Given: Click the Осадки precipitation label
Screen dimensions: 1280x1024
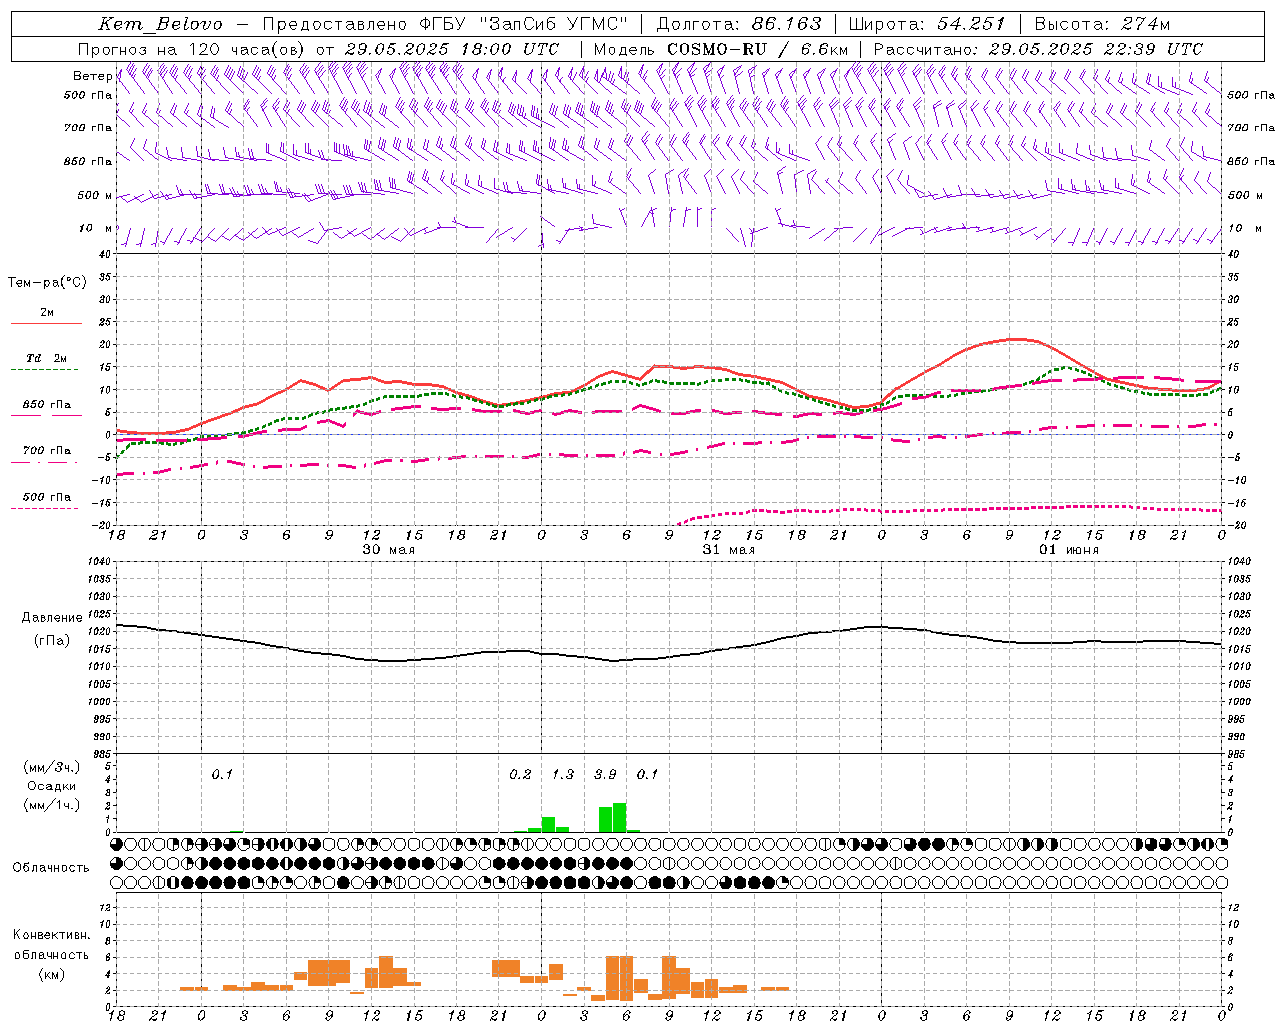Looking at the screenshot, I should coord(51,786).
